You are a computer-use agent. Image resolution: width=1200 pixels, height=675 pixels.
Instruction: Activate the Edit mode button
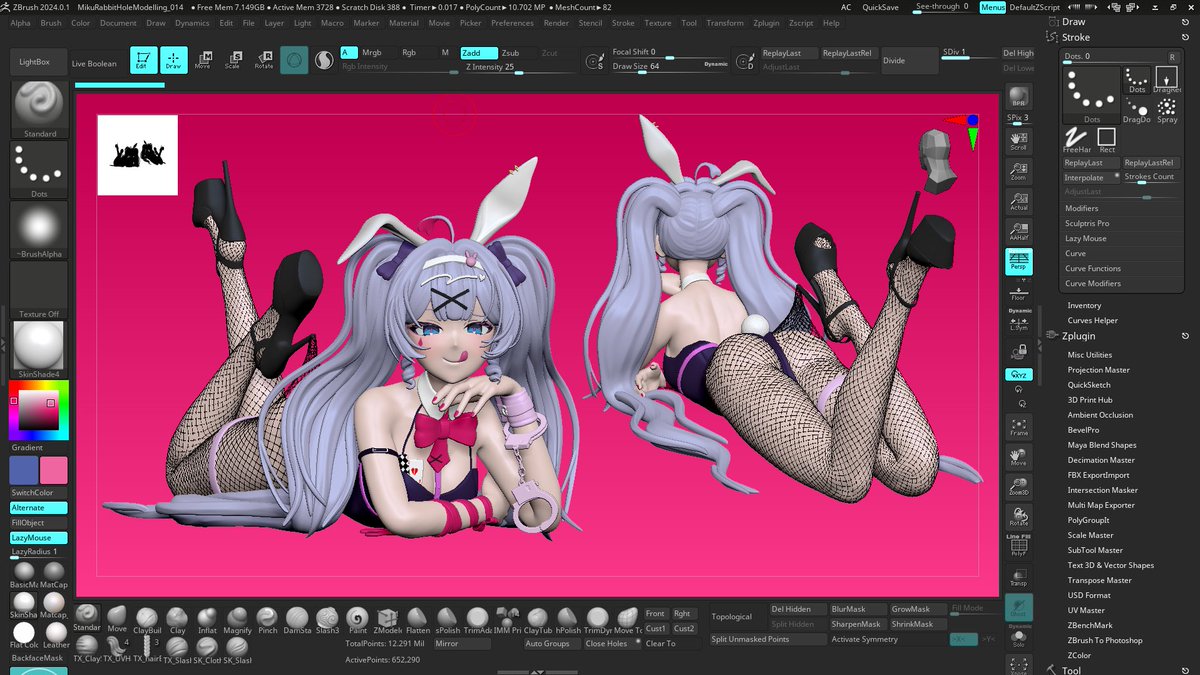(x=144, y=60)
